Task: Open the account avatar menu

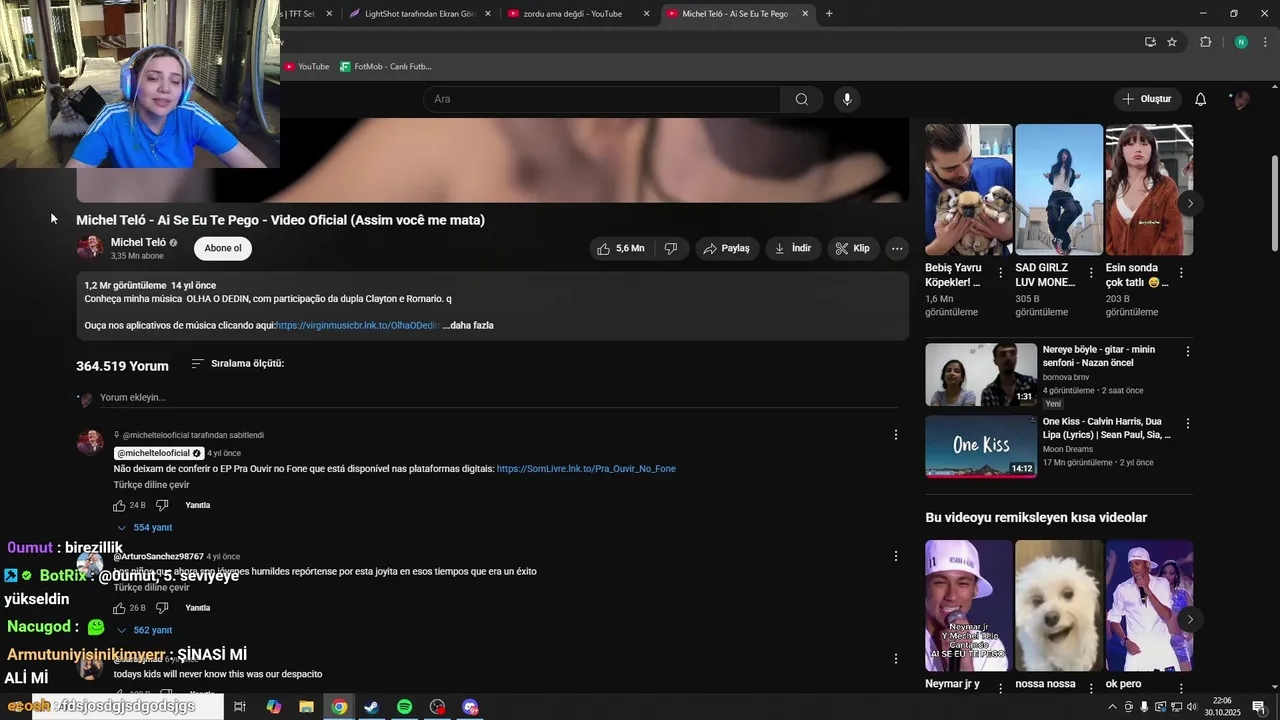Action: [x=1241, y=99]
